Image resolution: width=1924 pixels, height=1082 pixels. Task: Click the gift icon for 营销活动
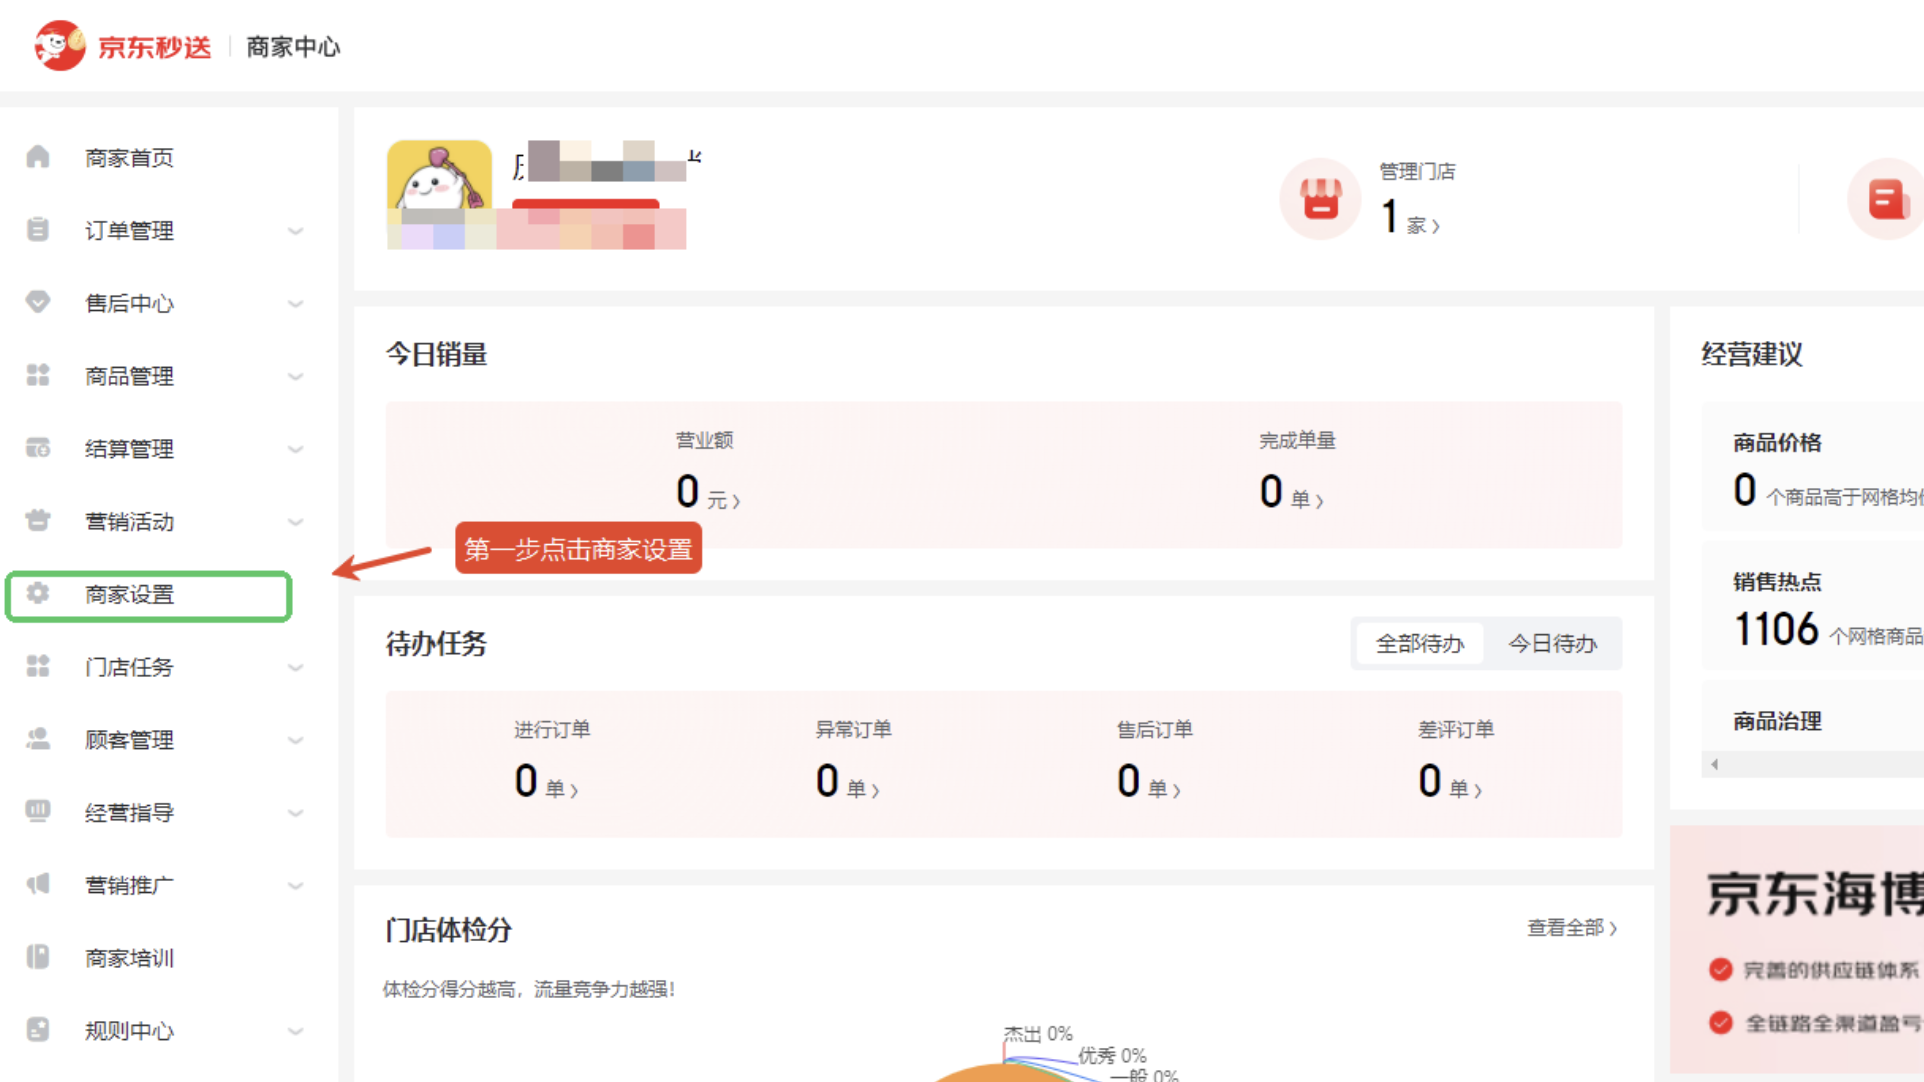[x=38, y=521]
